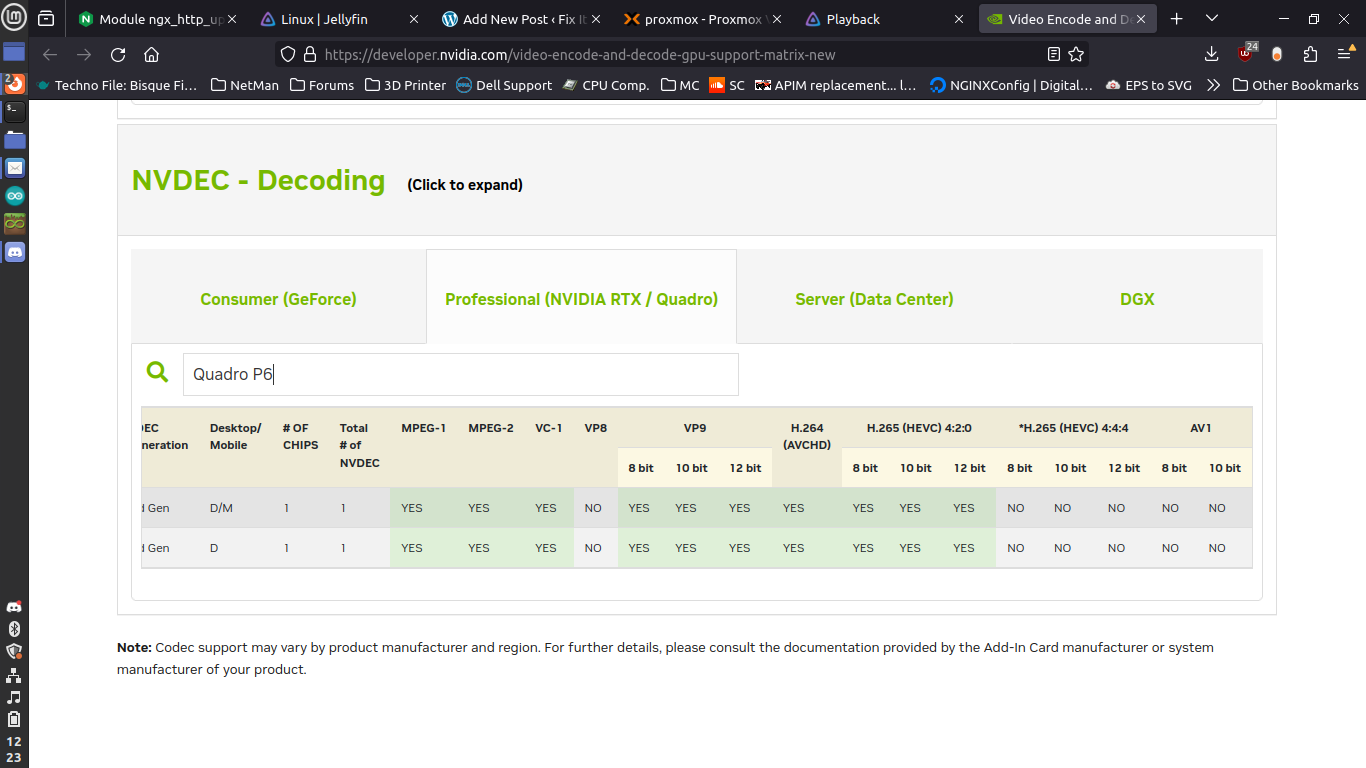Viewport: 1366px width, 768px height.
Task: Open the Discord system tray icon
Action: point(14,607)
